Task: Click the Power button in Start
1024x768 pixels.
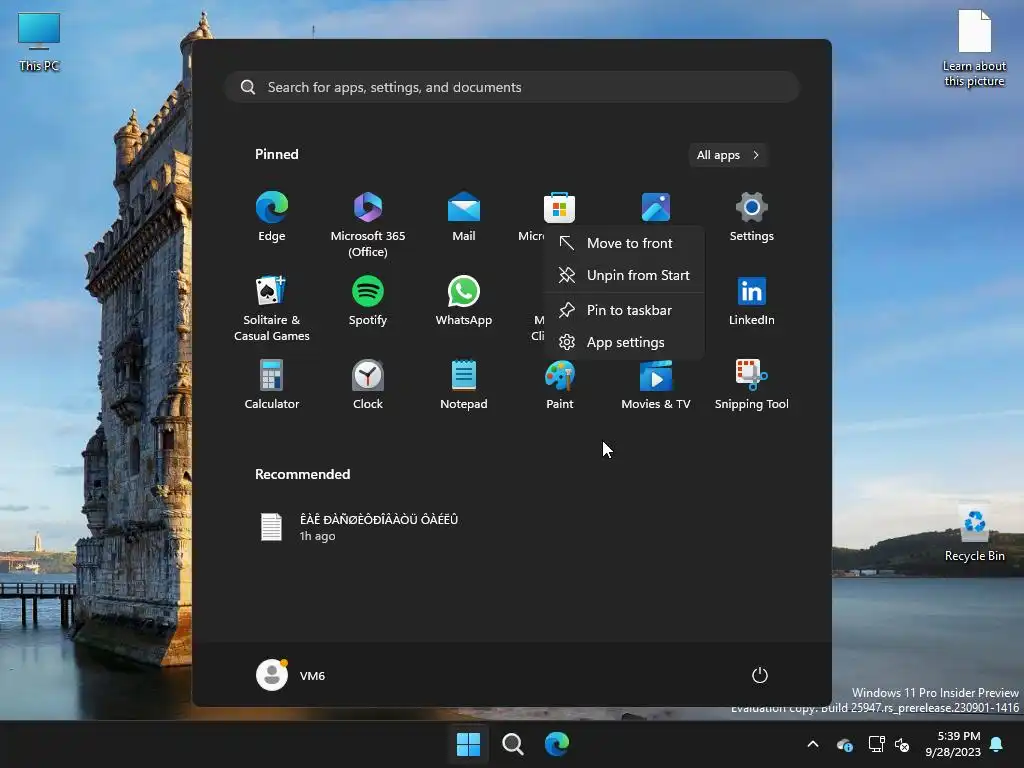Action: [x=760, y=675]
